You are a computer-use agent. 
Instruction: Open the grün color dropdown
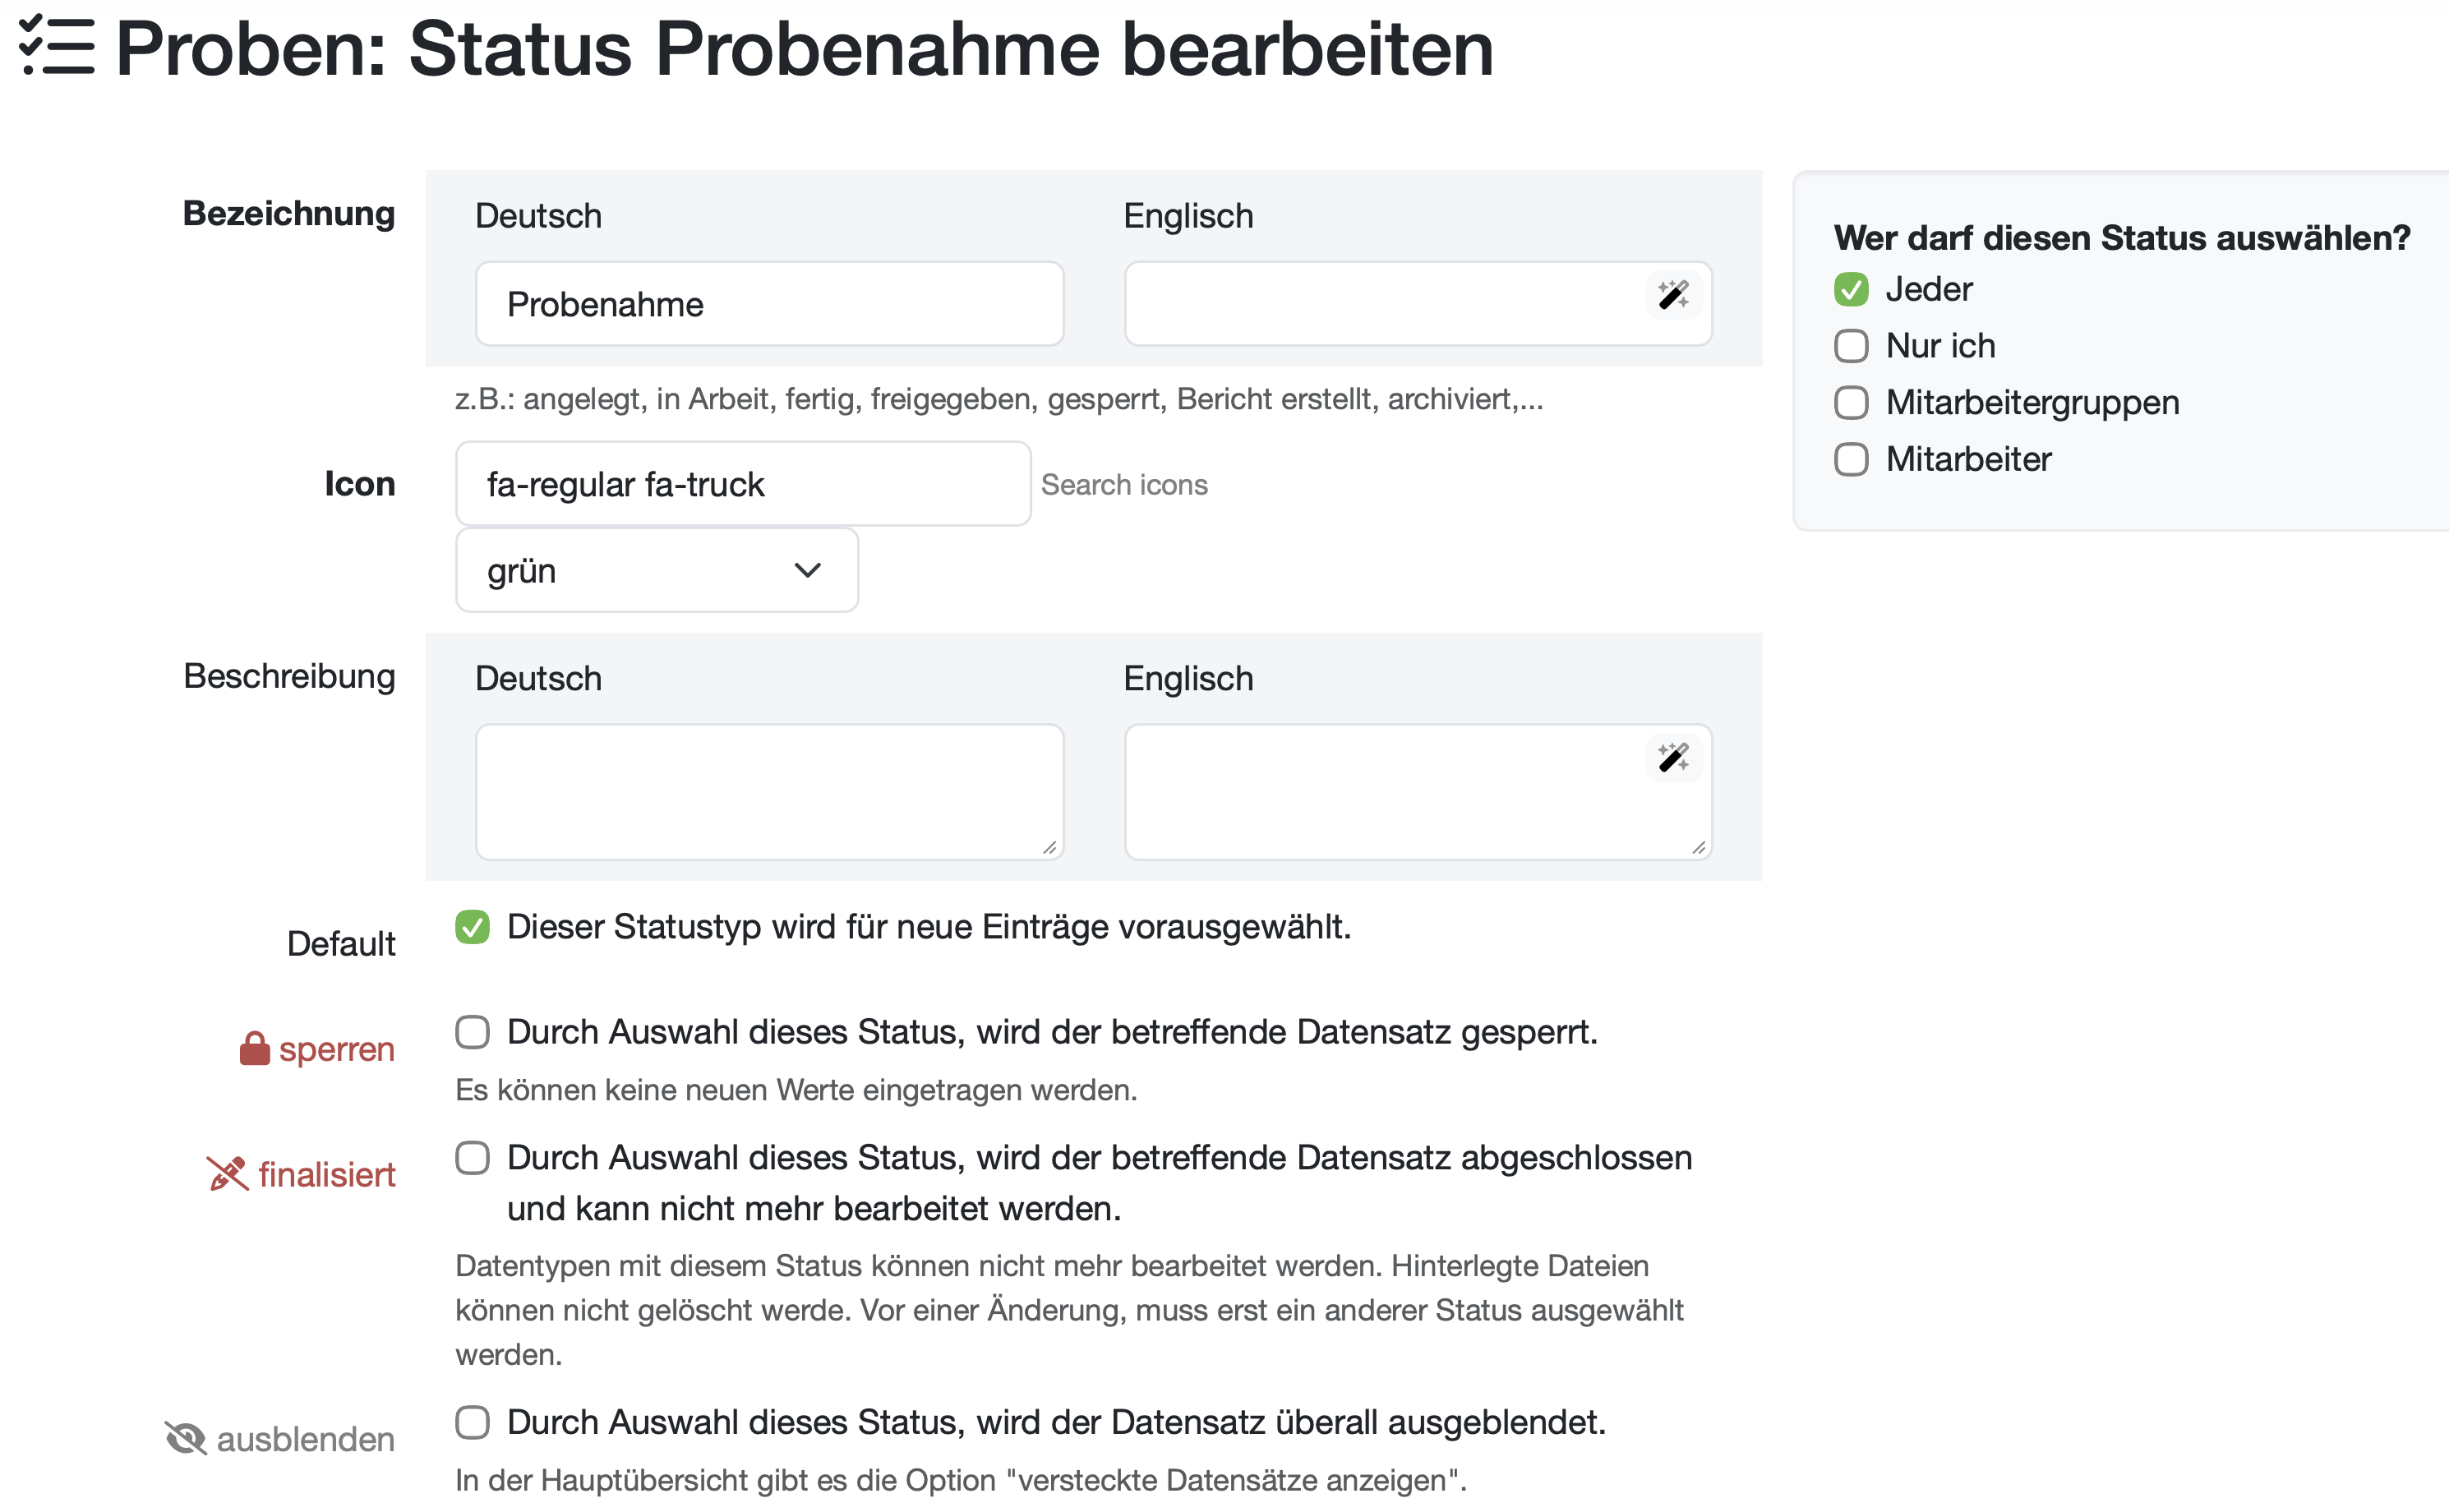(x=656, y=571)
